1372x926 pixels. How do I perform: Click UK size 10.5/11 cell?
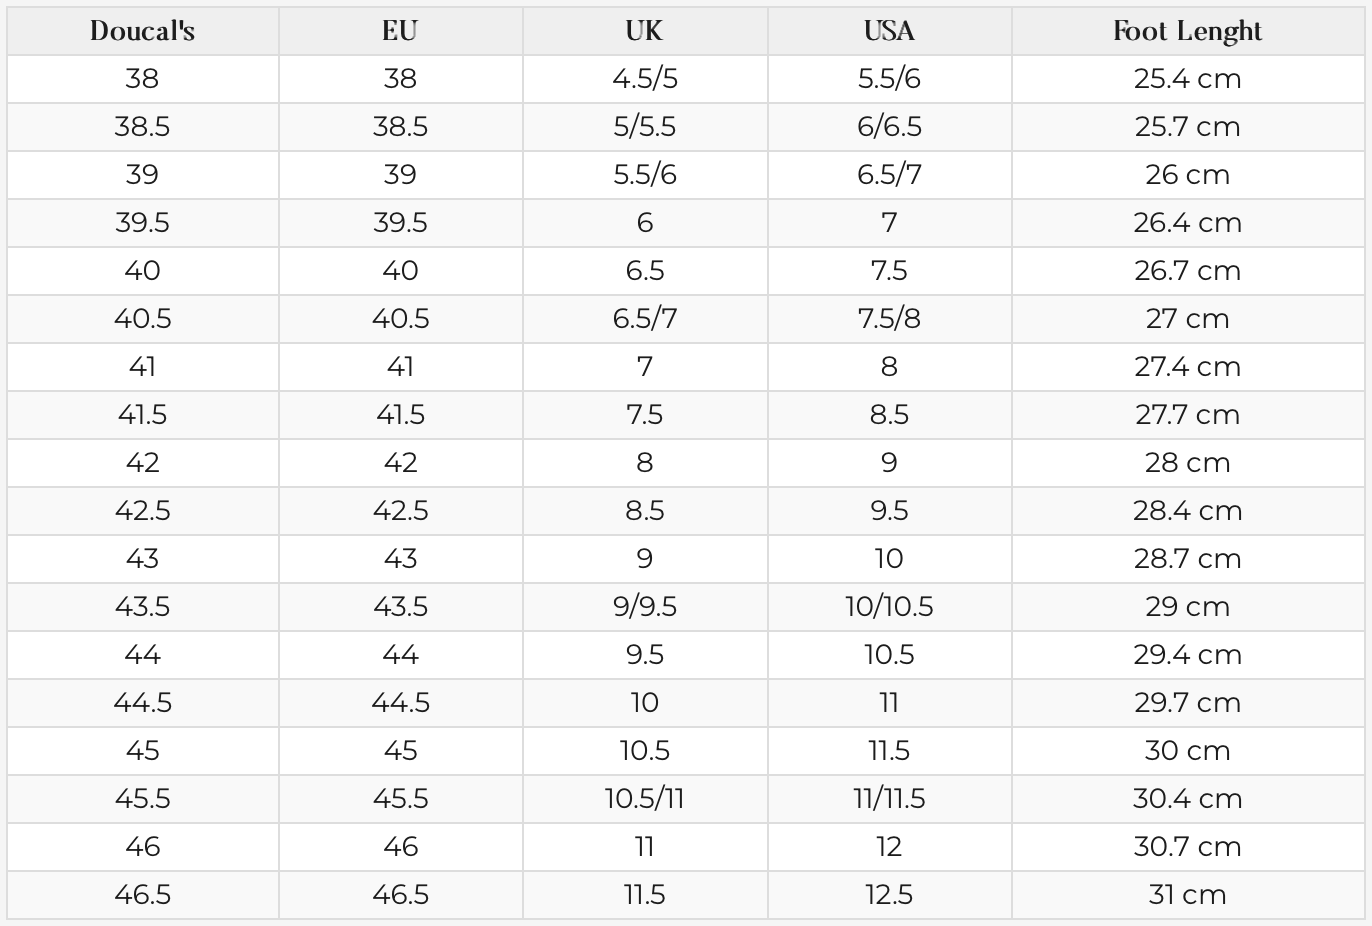pos(644,799)
